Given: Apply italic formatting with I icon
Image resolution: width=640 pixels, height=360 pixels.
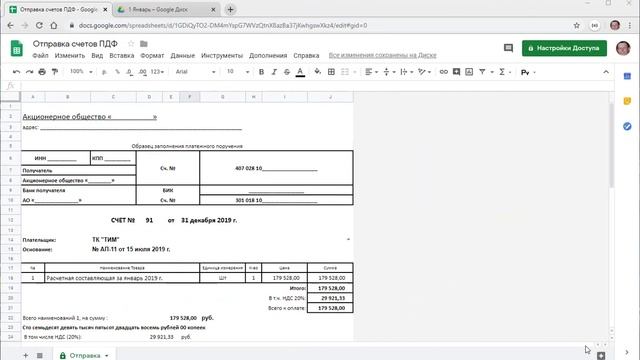Looking at the screenshot, I should click(274, 72).
